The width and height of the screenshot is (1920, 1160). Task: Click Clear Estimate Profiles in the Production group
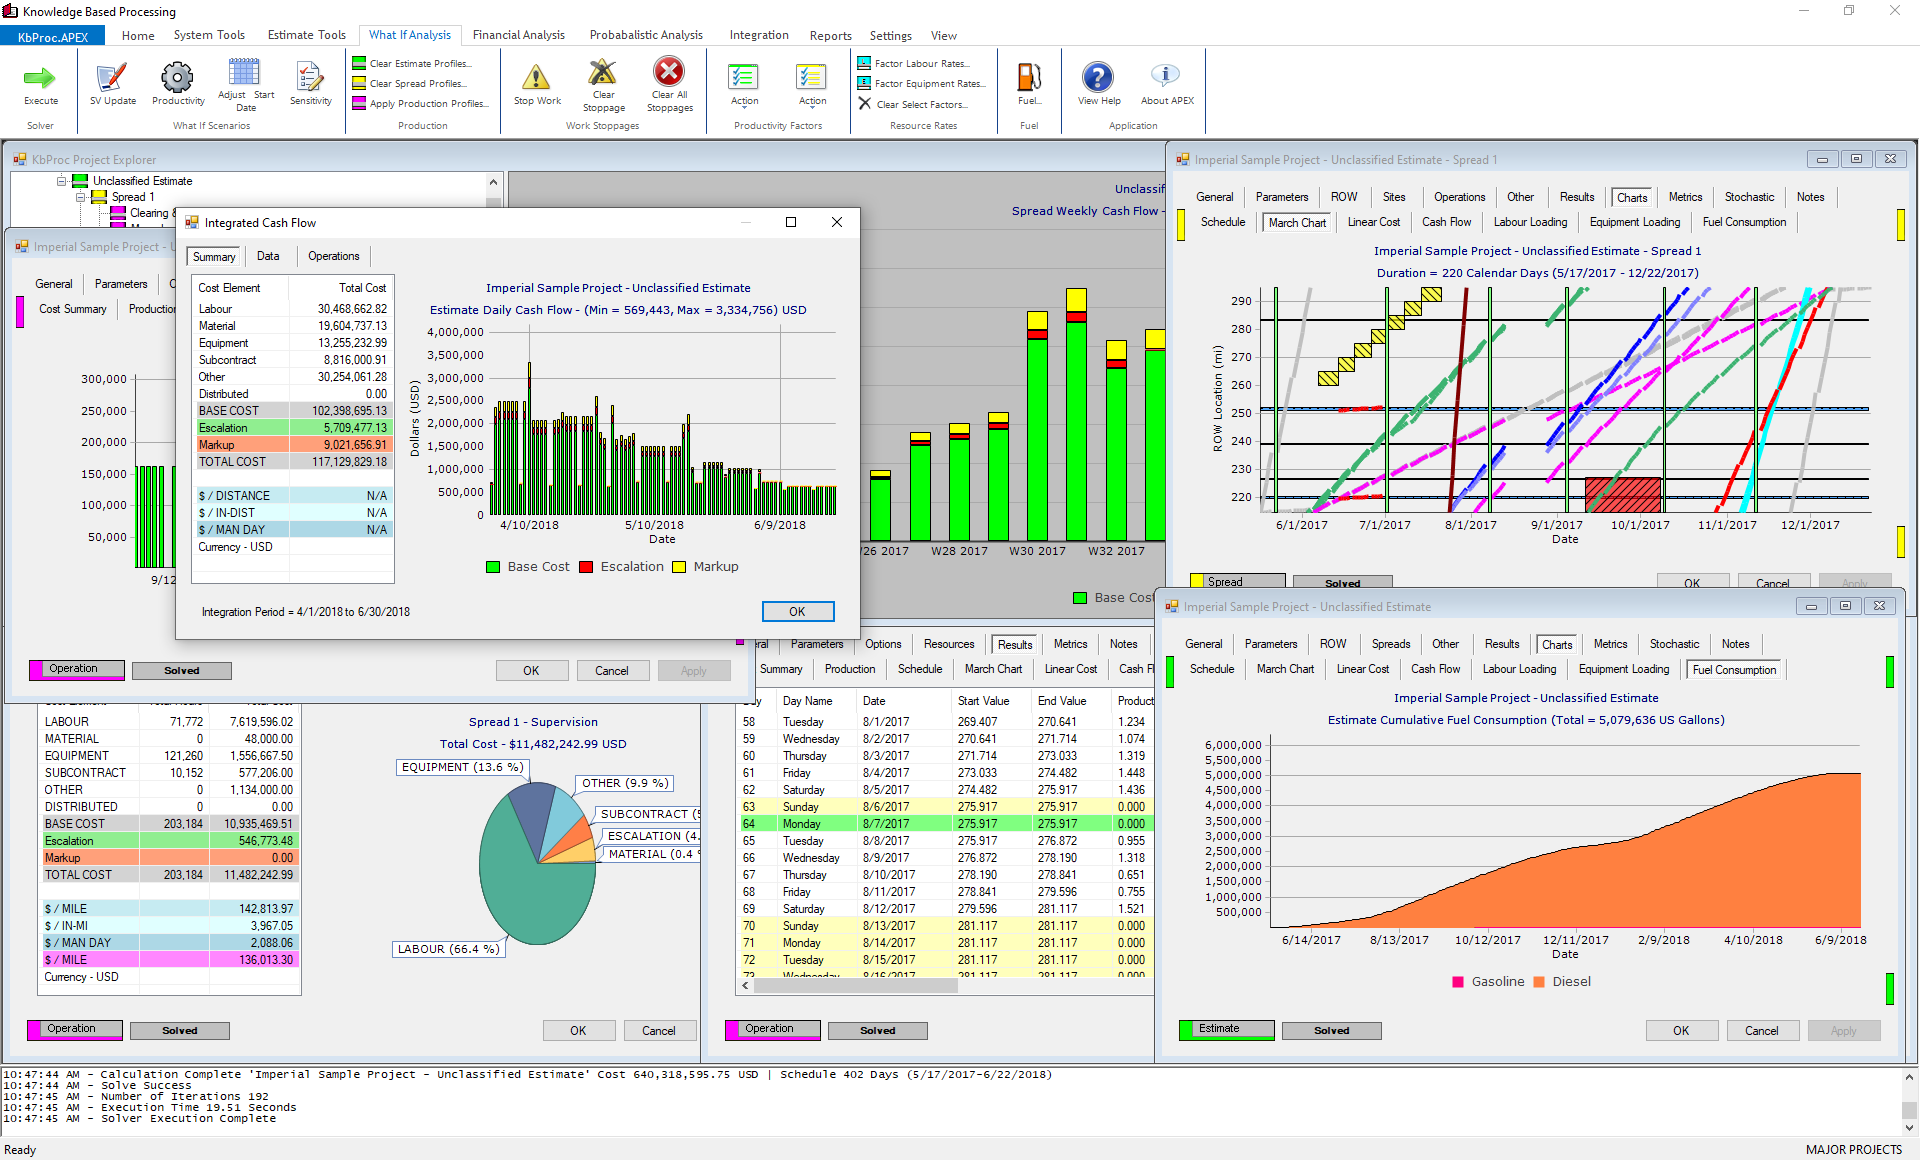[x=420, y=63]
